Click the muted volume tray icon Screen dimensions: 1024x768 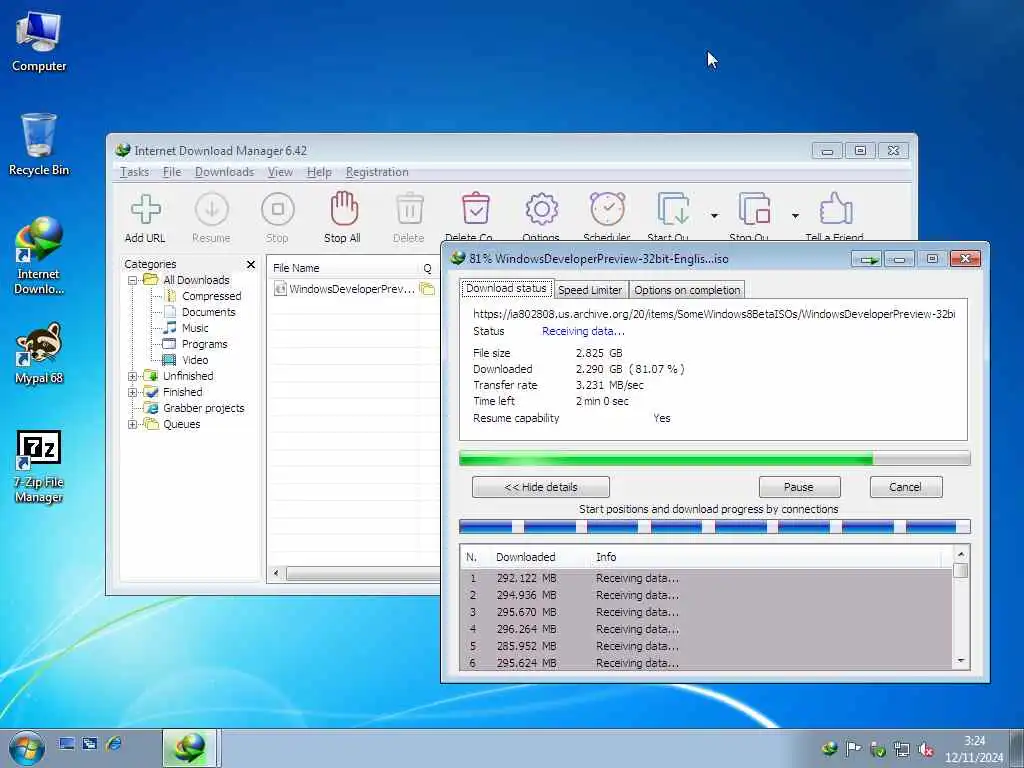click(926, 750)
